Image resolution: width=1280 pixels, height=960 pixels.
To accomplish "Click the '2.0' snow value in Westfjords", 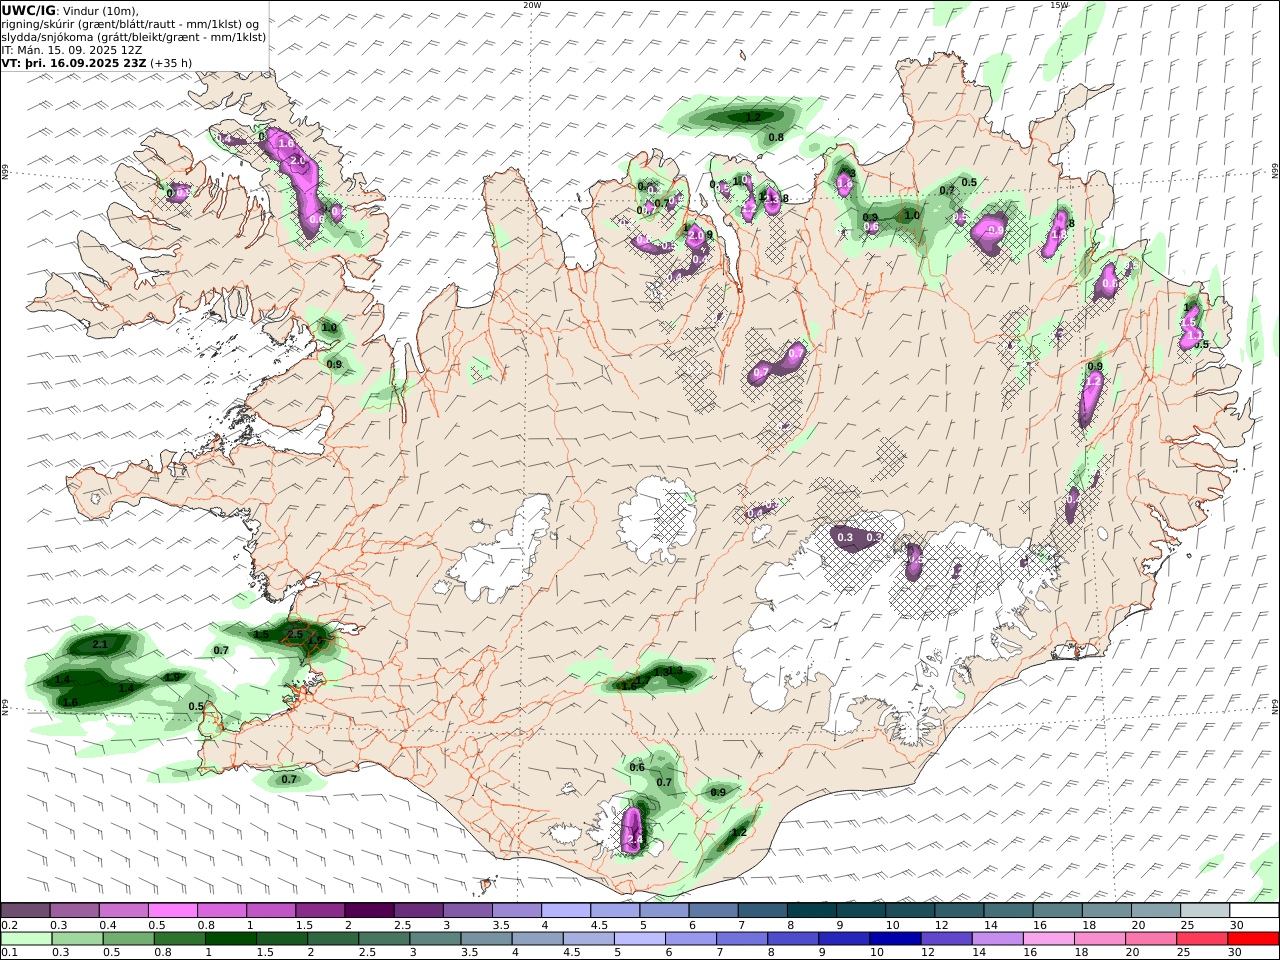I will tap(297, 161).
